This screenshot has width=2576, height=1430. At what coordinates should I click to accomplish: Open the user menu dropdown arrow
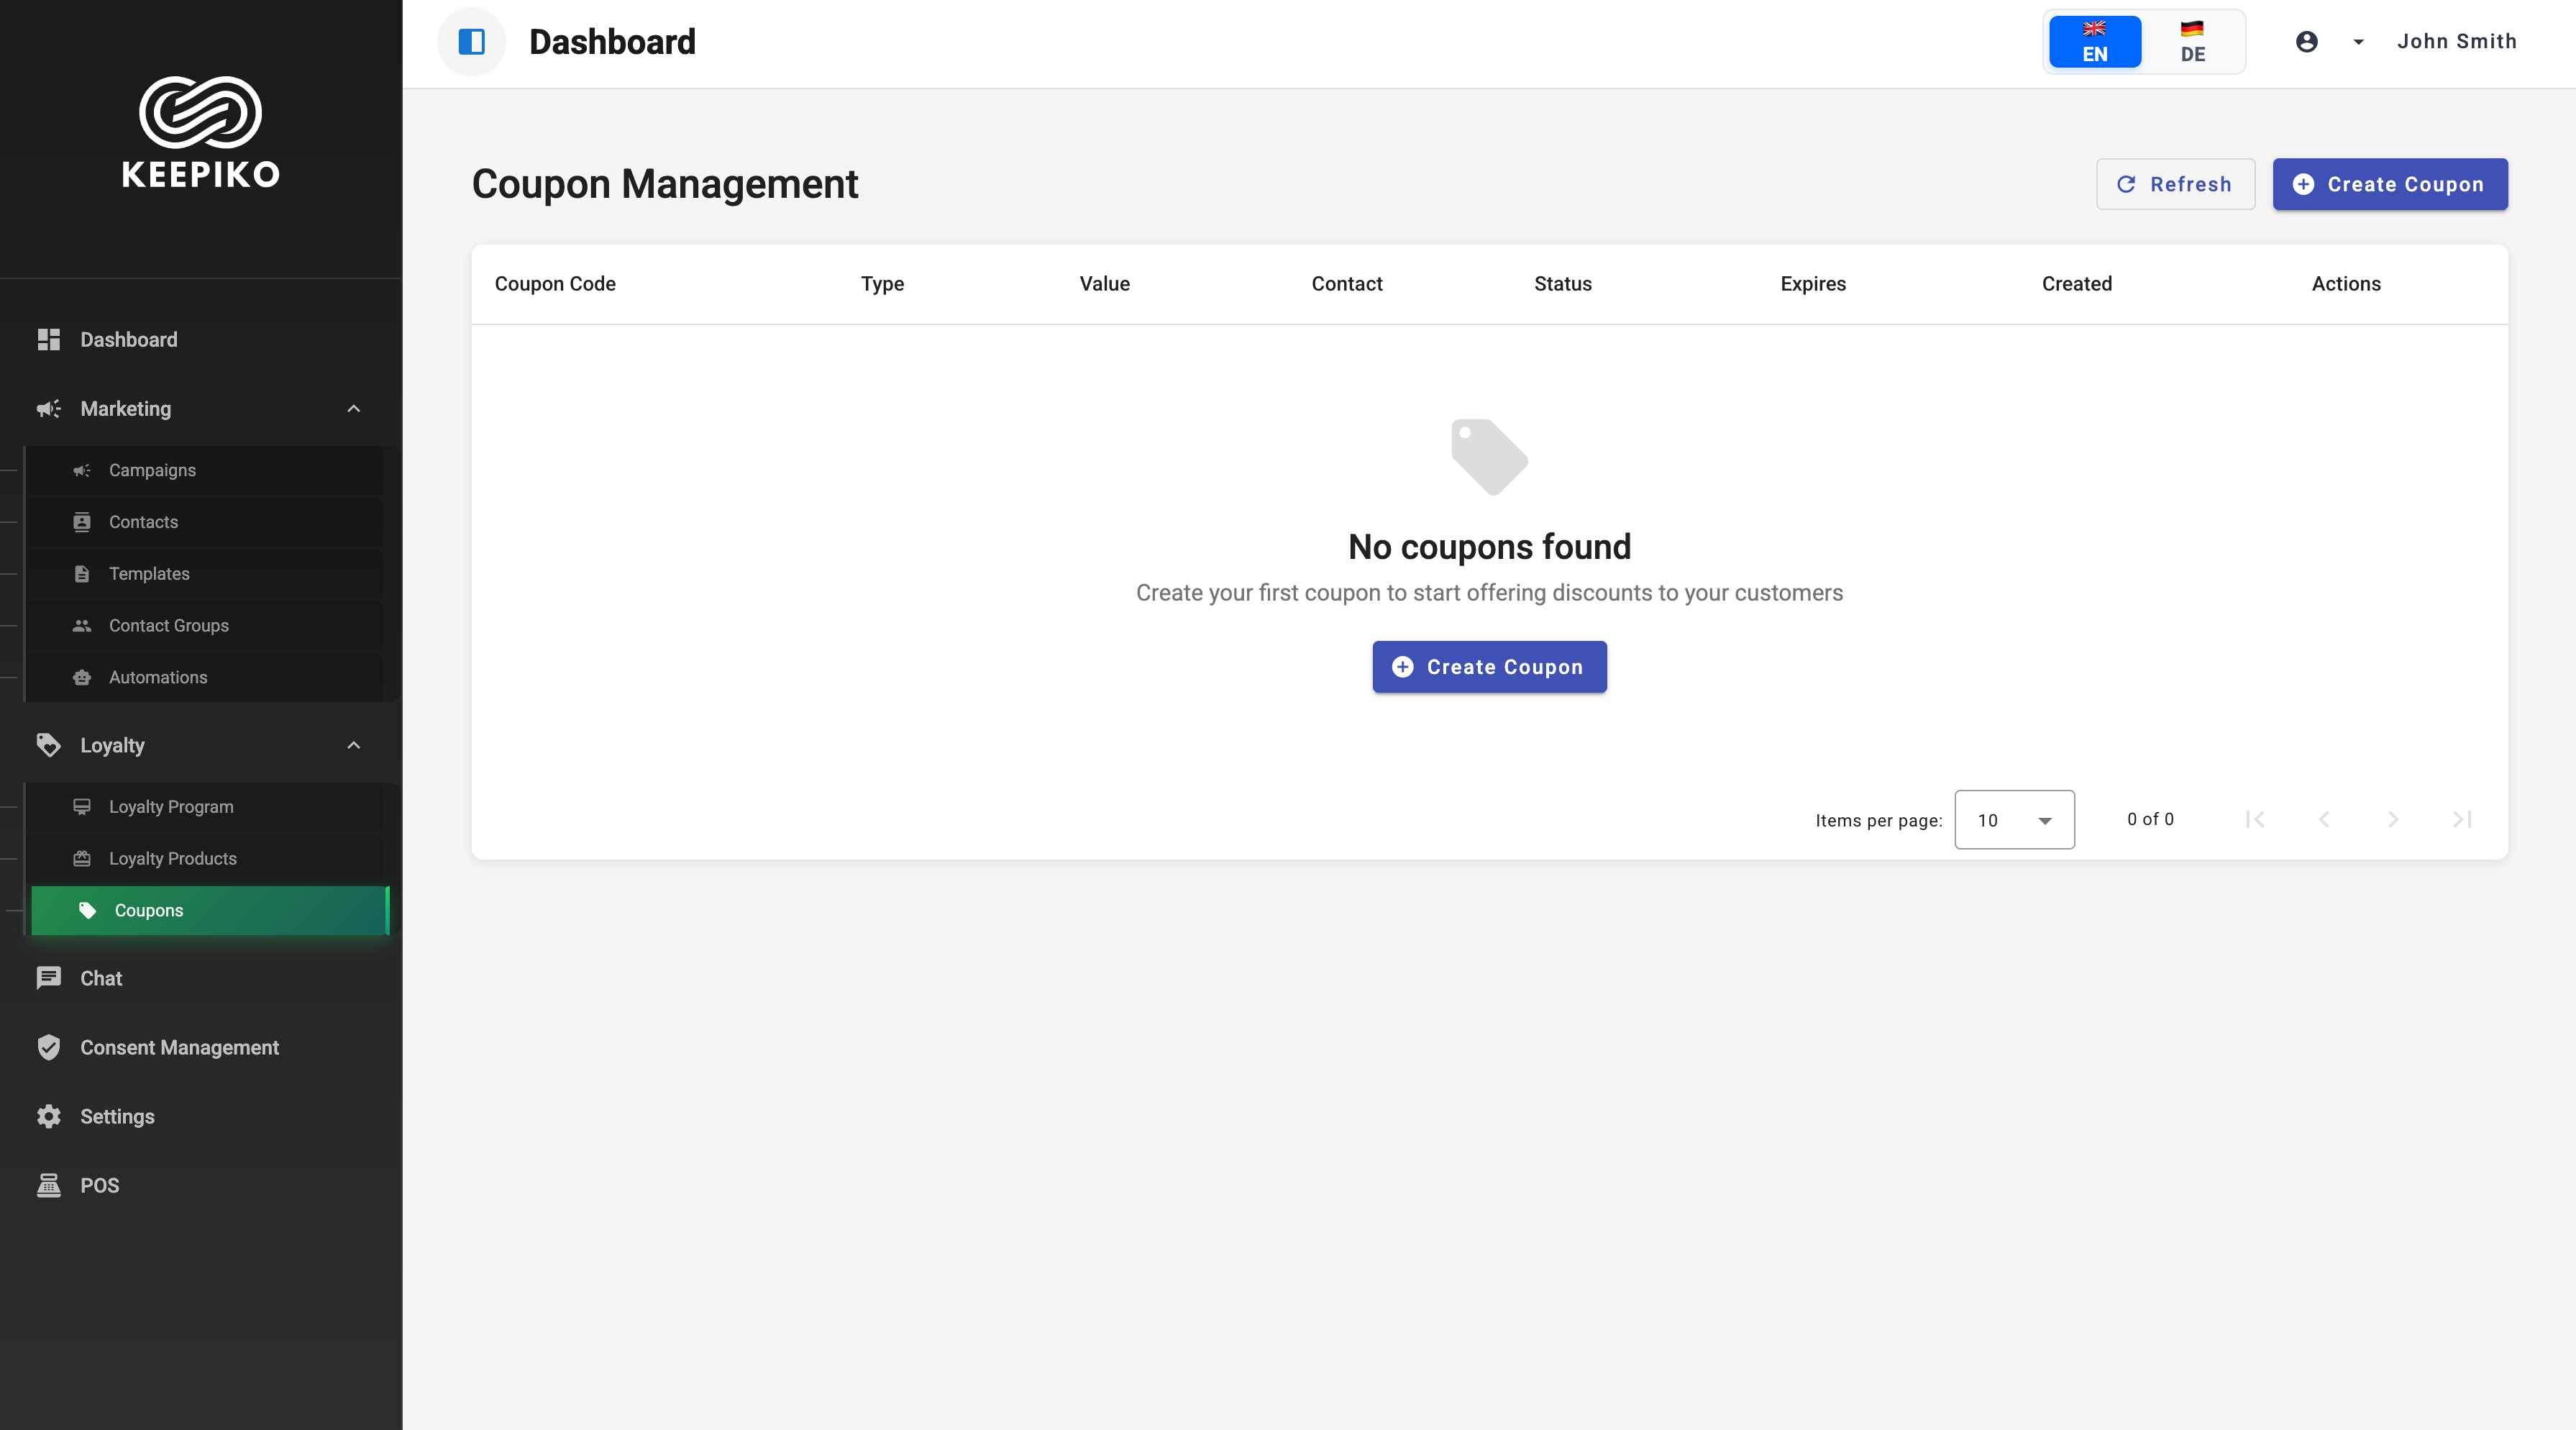(2358, 42)
